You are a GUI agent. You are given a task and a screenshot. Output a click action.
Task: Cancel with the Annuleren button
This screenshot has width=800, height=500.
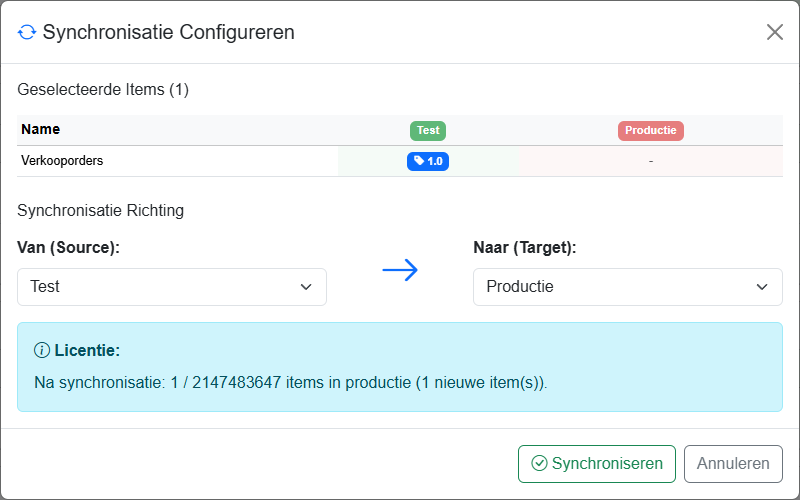(x=733, y=464)
